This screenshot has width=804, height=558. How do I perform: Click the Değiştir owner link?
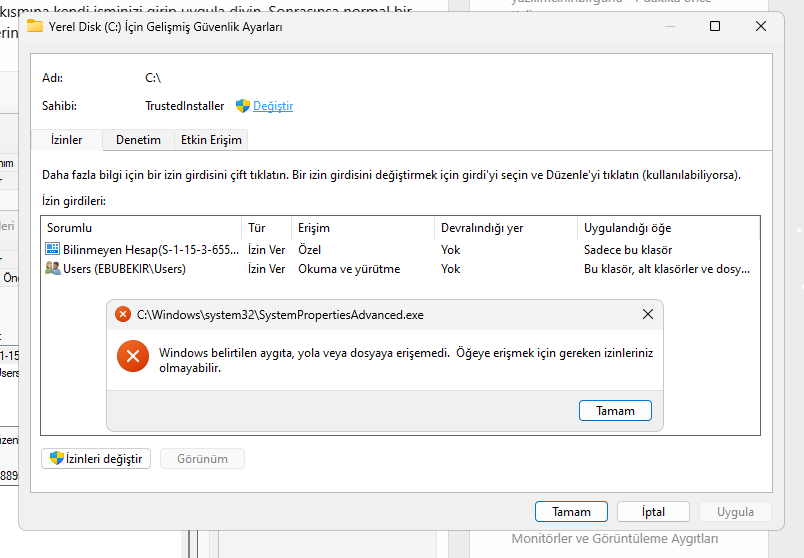(273, 106)
